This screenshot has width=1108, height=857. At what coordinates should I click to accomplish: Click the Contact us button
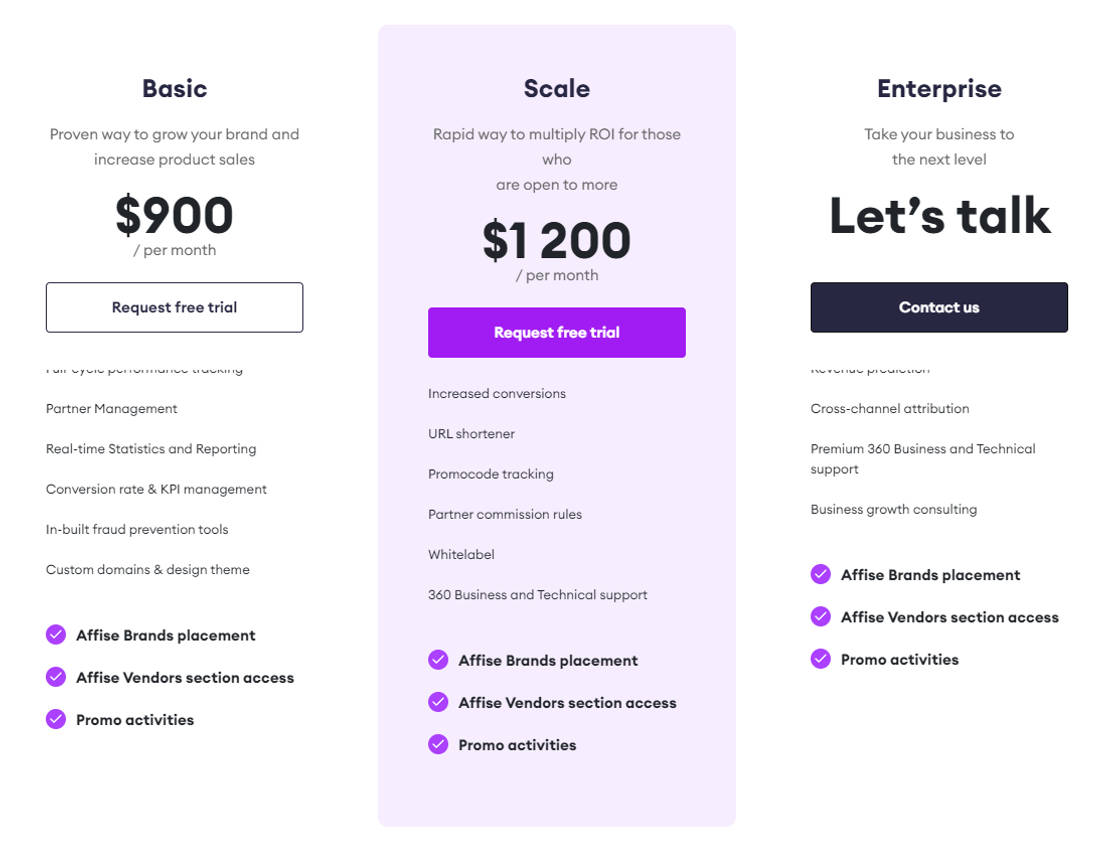939,307
